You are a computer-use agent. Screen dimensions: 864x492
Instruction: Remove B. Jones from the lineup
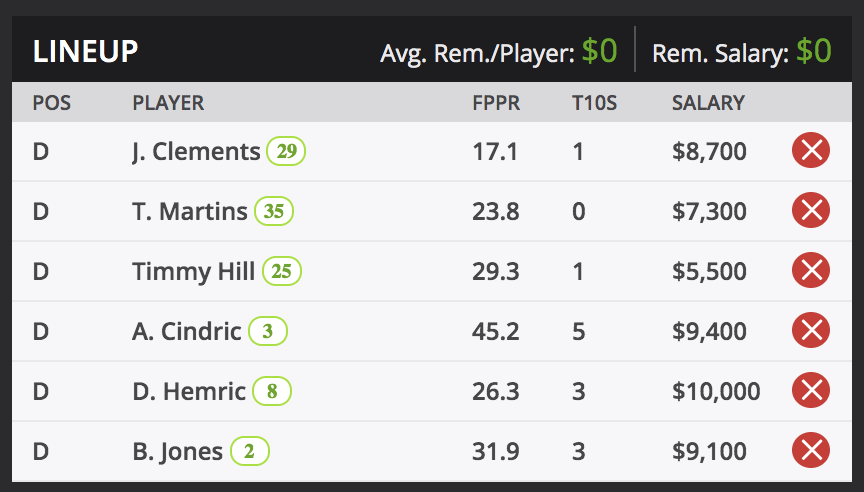(811, 451)
